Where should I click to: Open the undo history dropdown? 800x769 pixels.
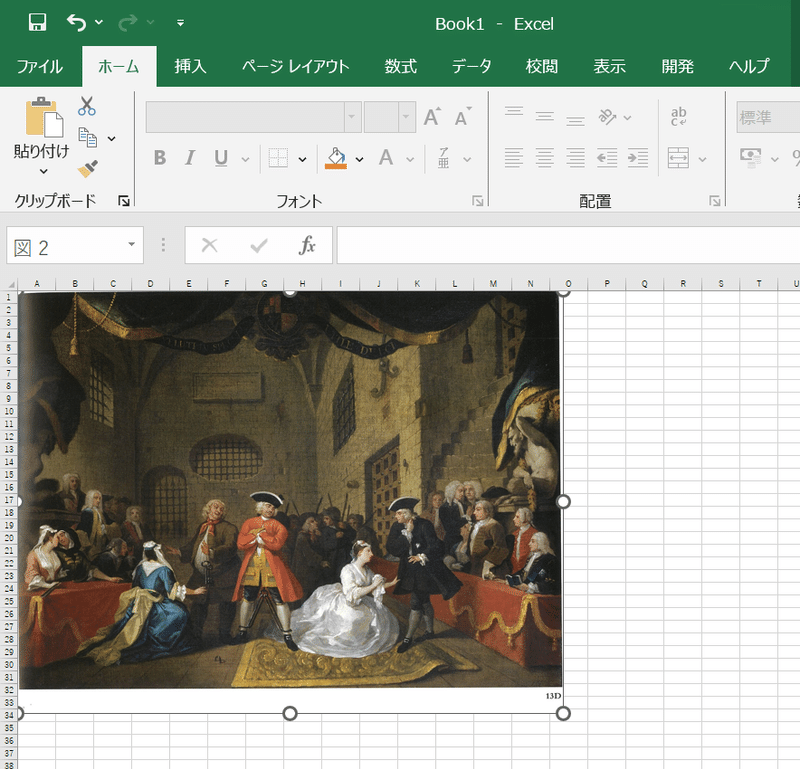[x=99, y=22]
